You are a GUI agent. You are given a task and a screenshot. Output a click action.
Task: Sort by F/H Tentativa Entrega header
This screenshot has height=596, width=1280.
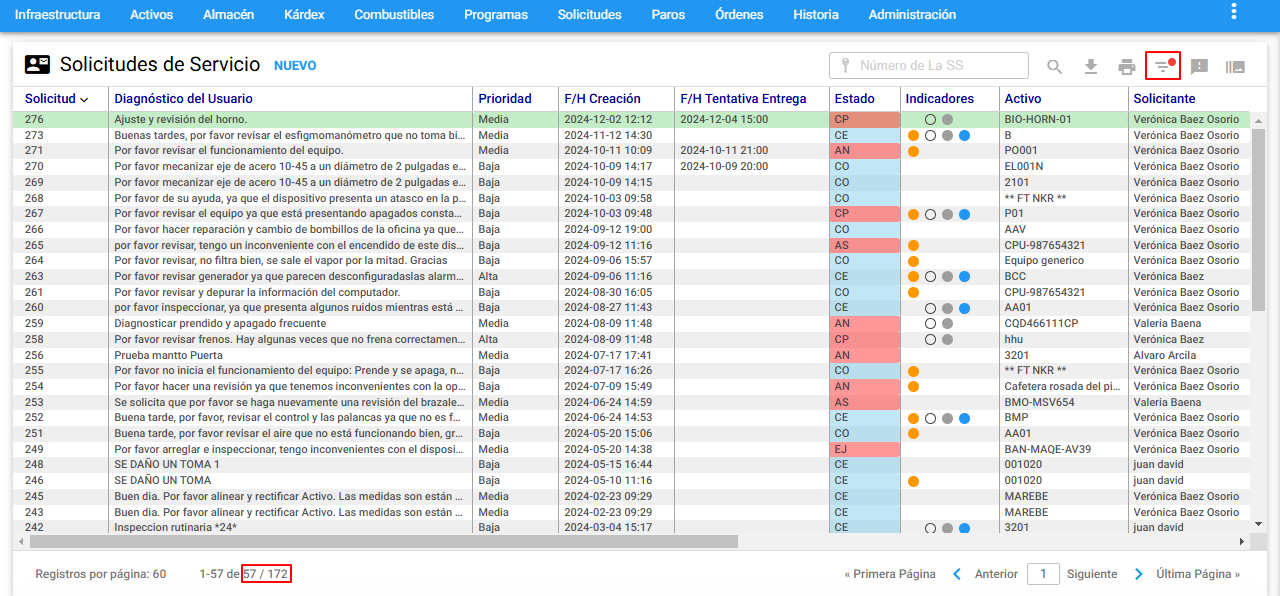743,99
